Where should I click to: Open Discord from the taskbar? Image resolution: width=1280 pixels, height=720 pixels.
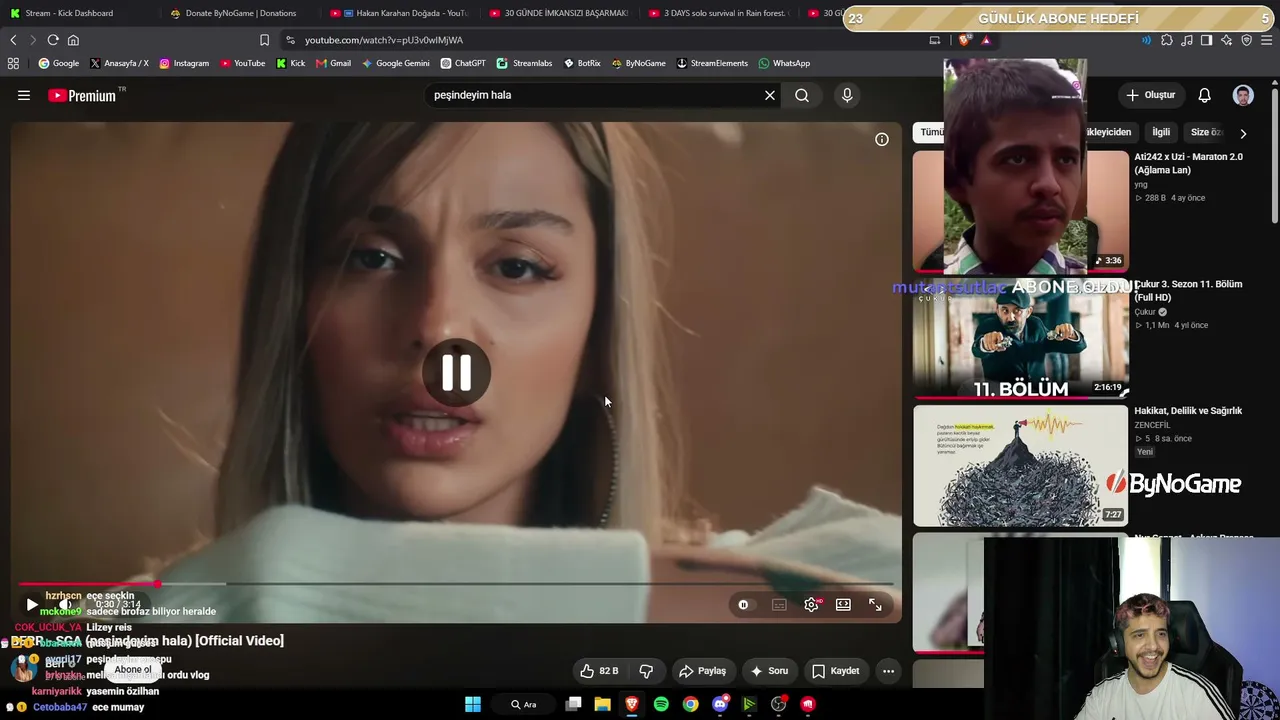pyautogui.click(x=720, y=704)
